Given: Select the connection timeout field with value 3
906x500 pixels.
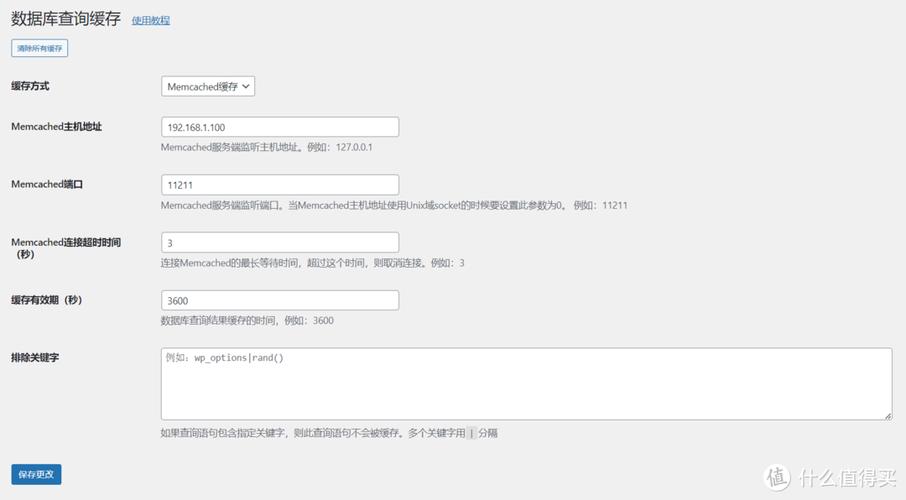Looking at the screenshot, I should point(280,243).
